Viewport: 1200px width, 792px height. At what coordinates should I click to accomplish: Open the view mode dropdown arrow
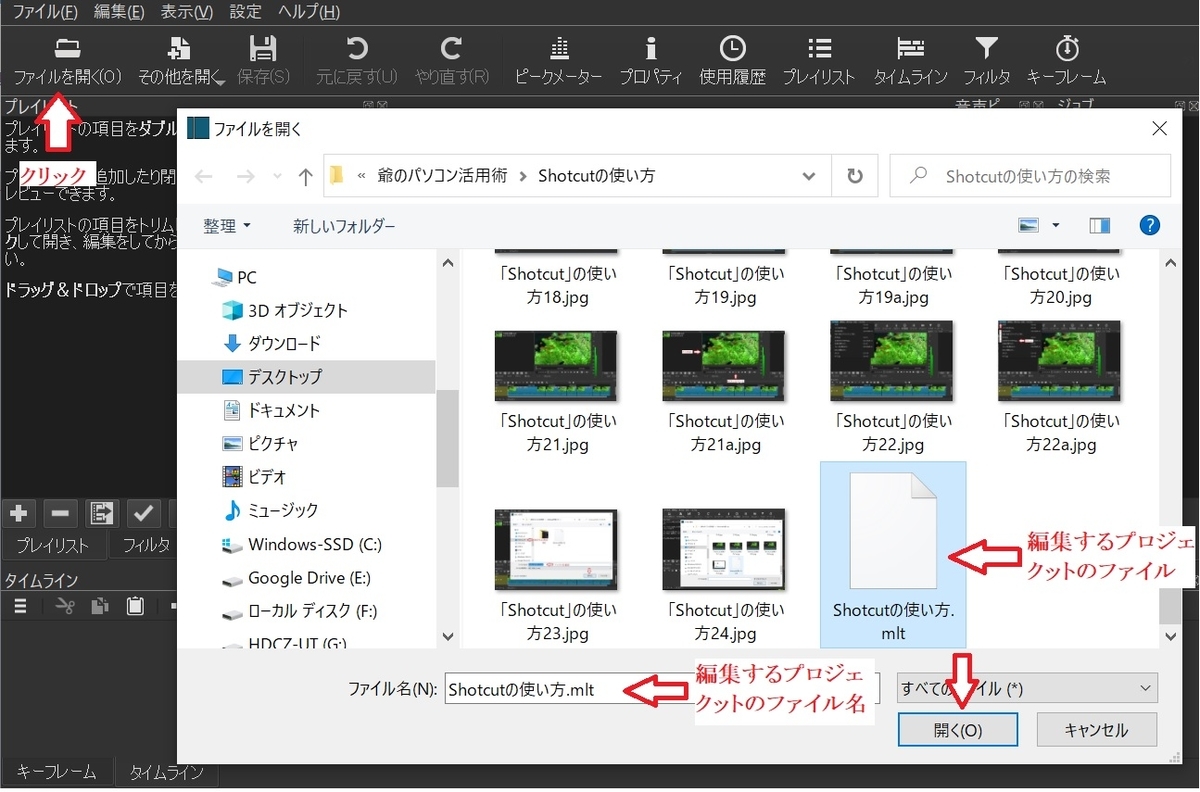click(1056, 227)
